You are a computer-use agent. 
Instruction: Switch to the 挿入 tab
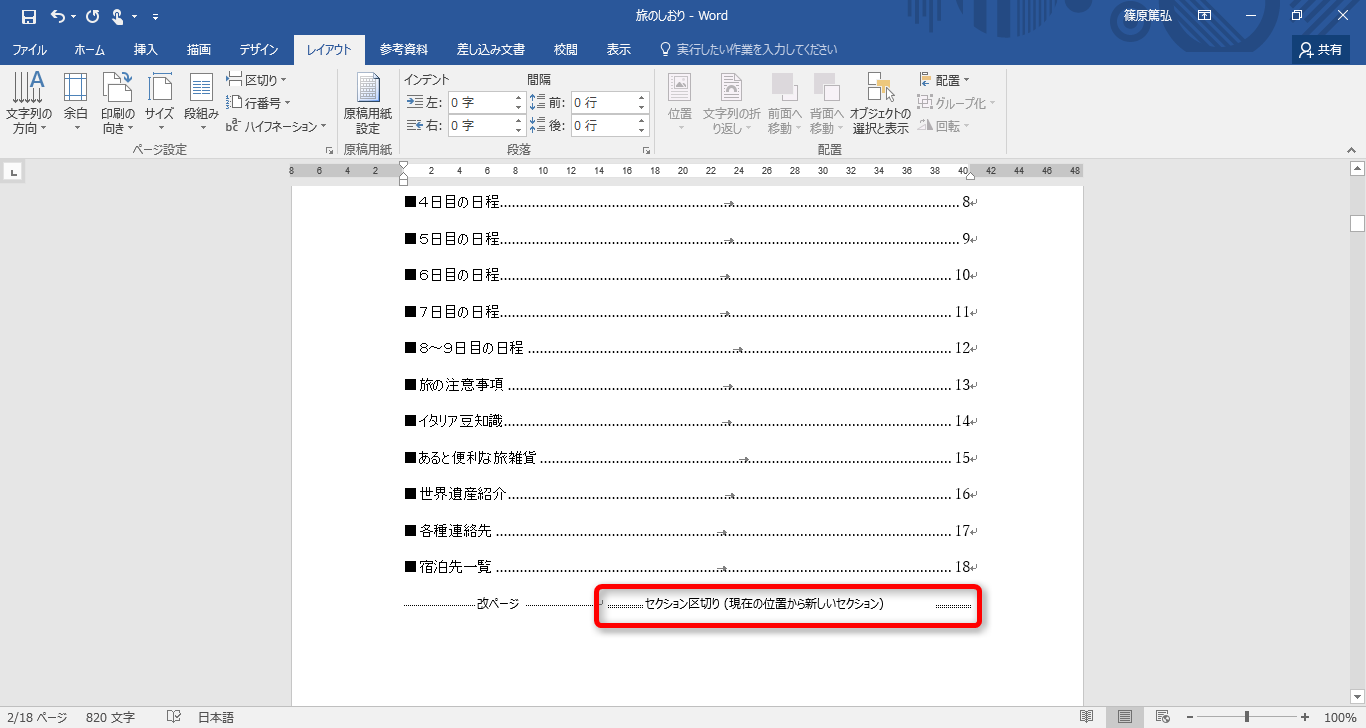pos(146,49)
